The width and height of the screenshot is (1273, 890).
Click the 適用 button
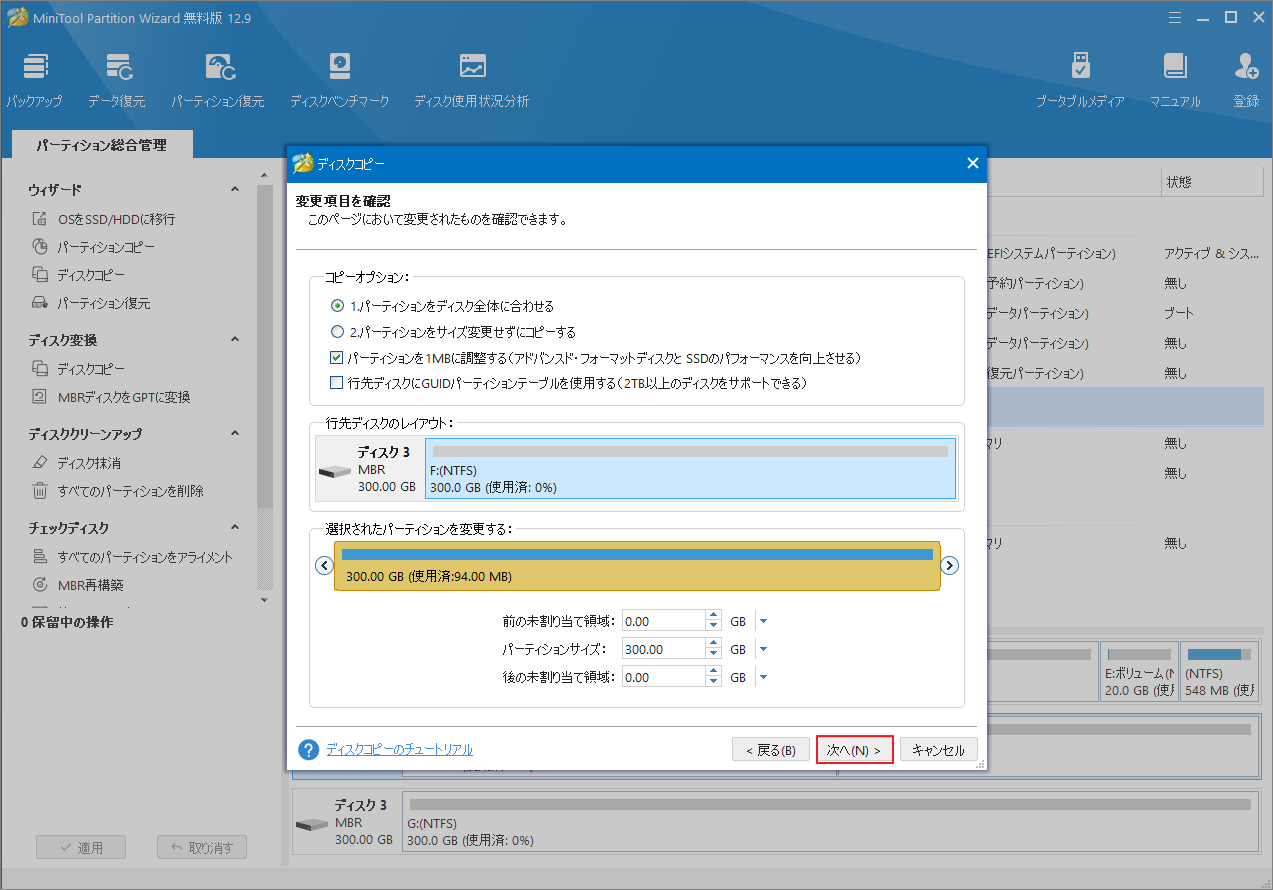tap(81, 847)
